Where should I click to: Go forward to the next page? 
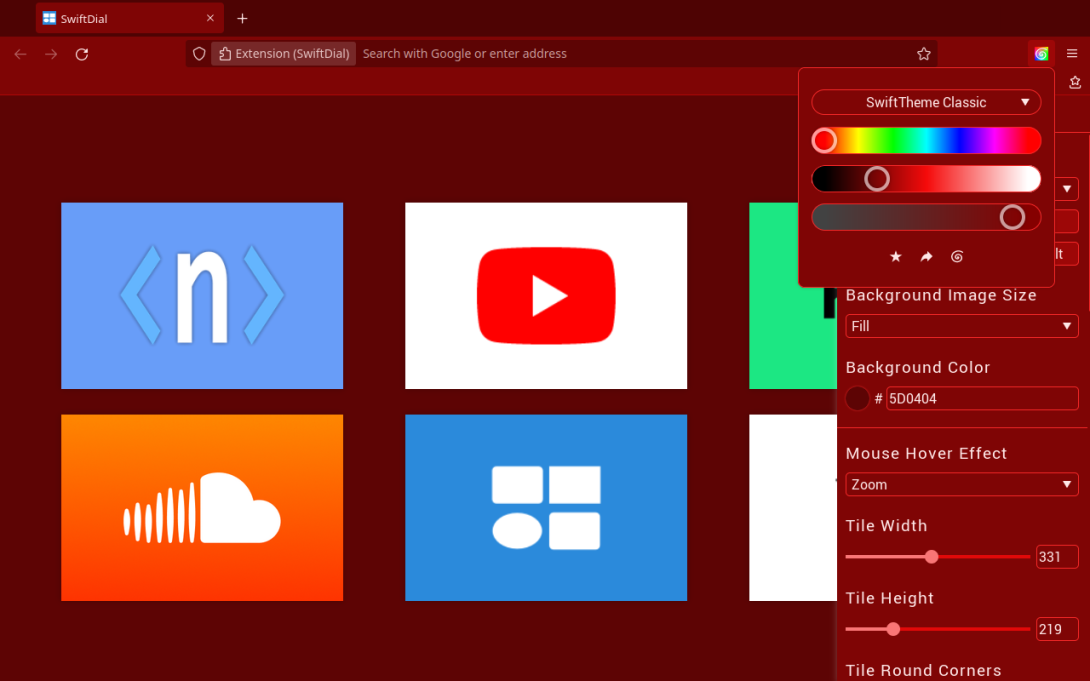click(51, 54)
